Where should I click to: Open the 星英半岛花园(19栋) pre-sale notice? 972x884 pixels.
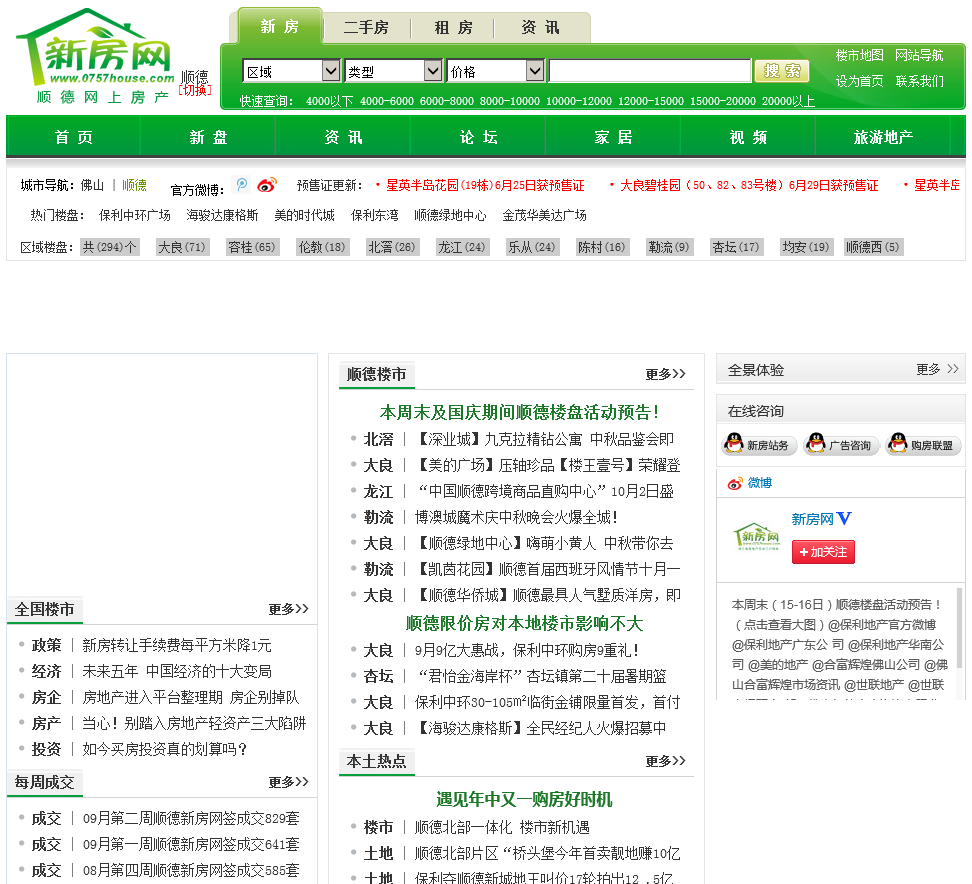(485, 185)
